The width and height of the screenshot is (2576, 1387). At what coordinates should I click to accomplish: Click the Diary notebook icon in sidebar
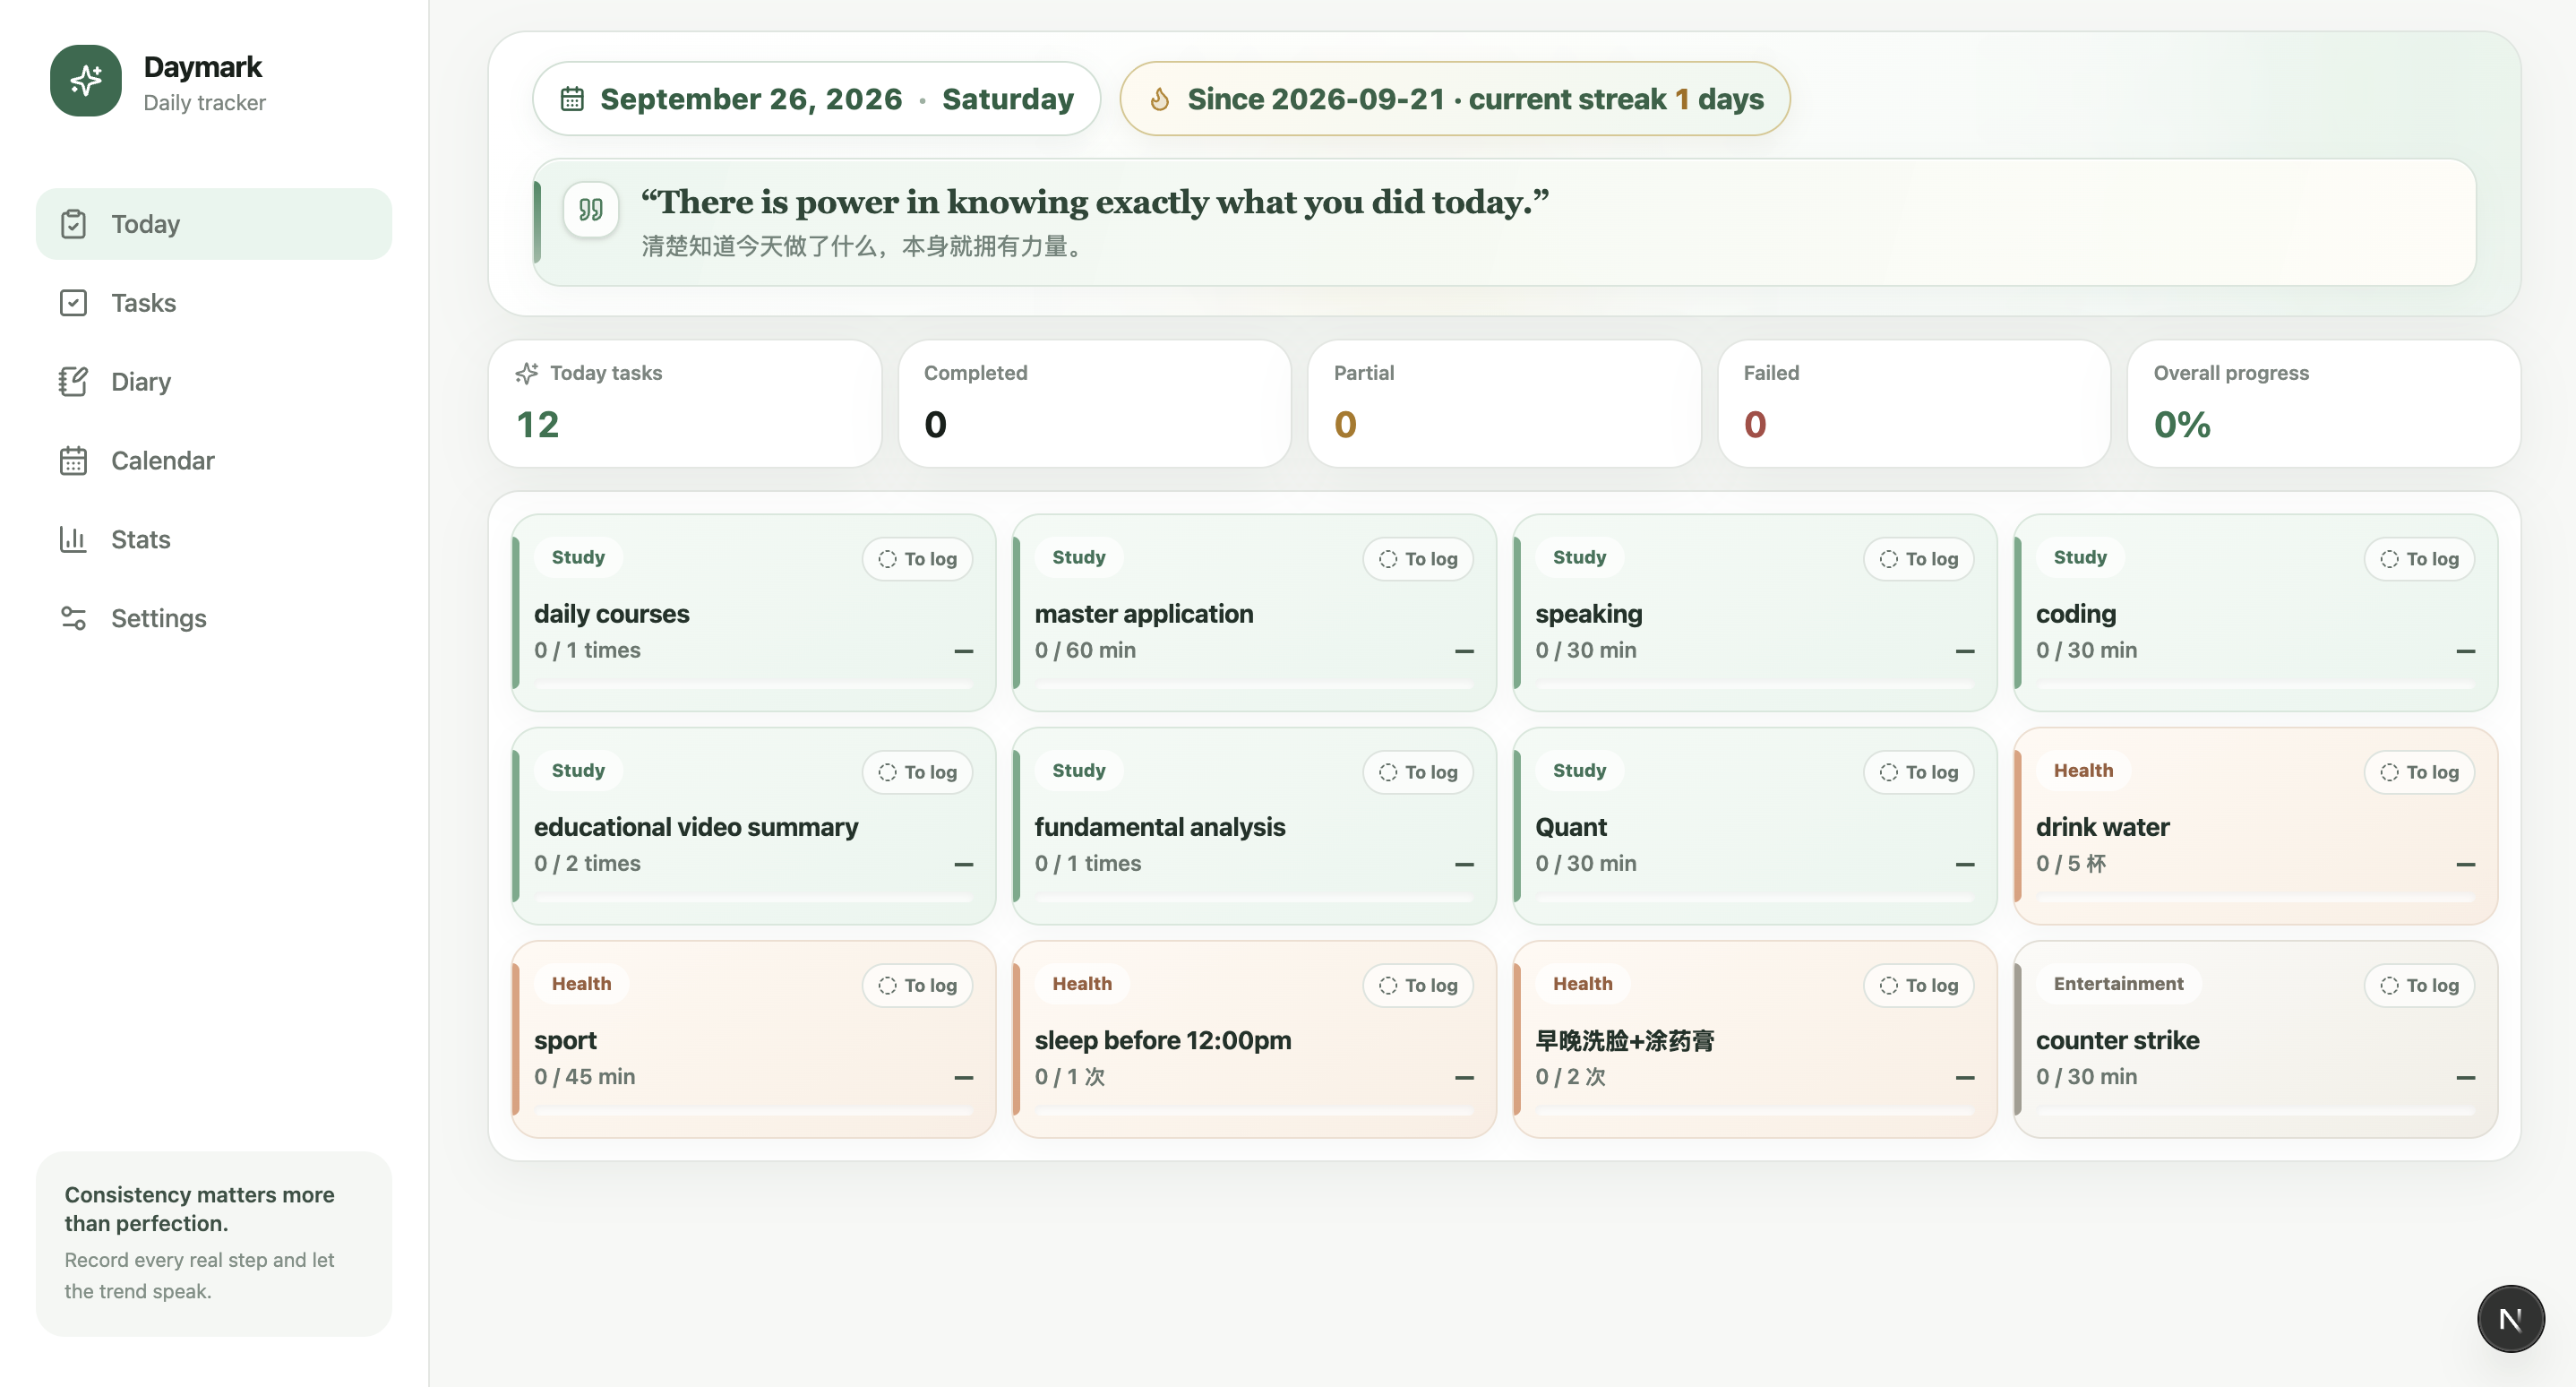[x=73, y=382]
